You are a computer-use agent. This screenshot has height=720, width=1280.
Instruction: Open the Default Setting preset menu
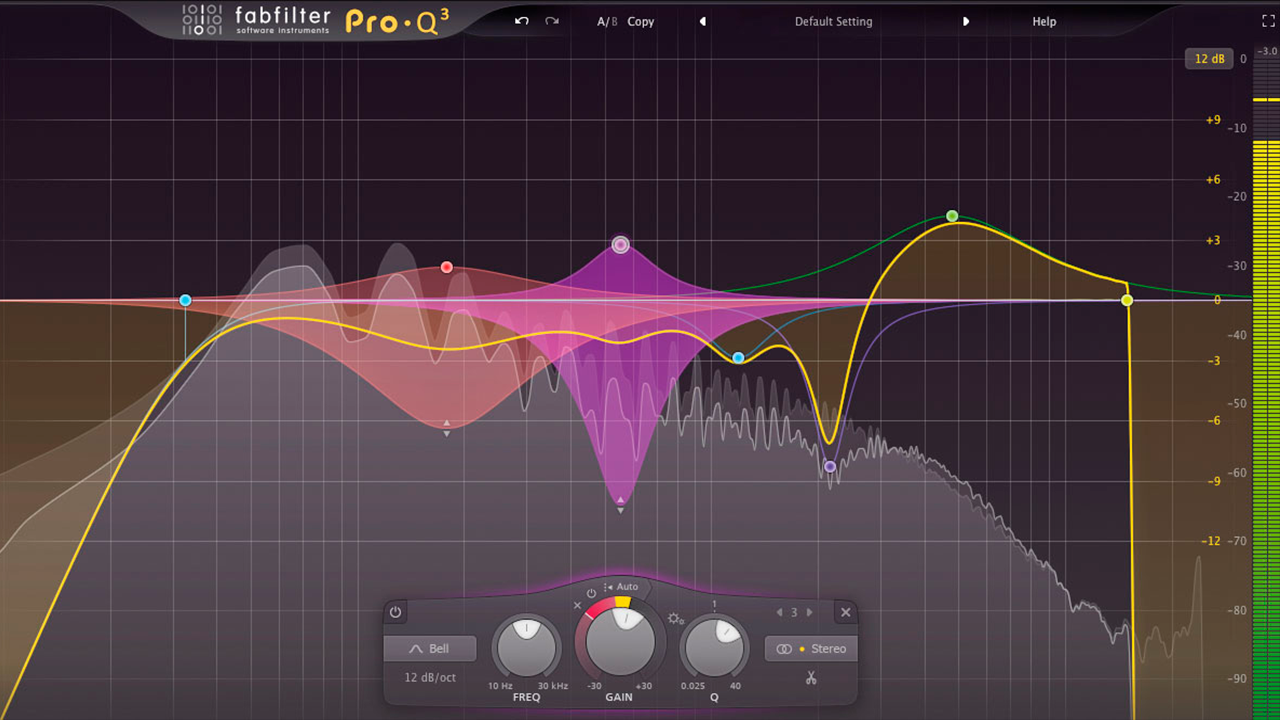833,21
